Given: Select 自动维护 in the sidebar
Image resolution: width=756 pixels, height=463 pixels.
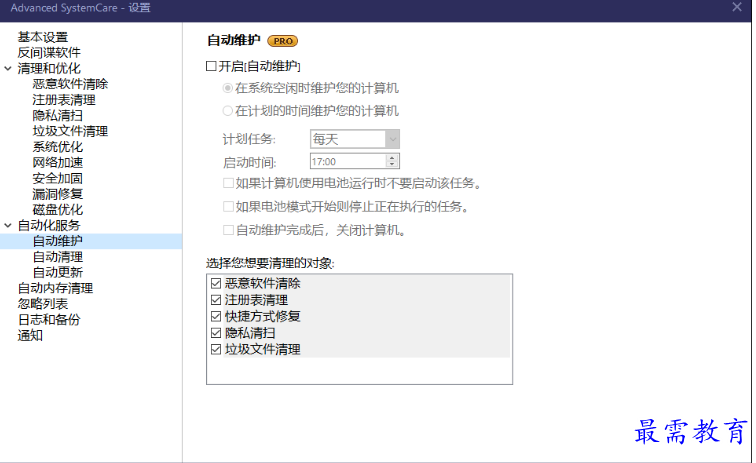Looking at the screenshot, I should (x=58, y=241).
